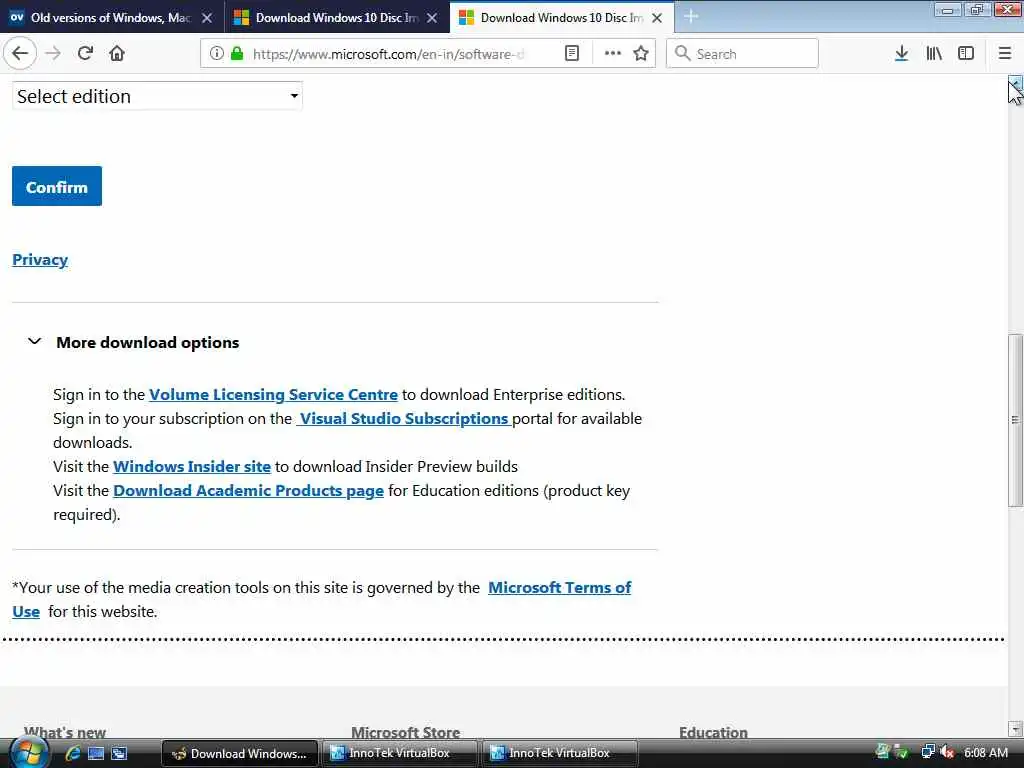Image resolution: width=1024 pixels, height=768 pixels.
Task: Open the downloads arrow panel
Action: click(x=901, y=54)
